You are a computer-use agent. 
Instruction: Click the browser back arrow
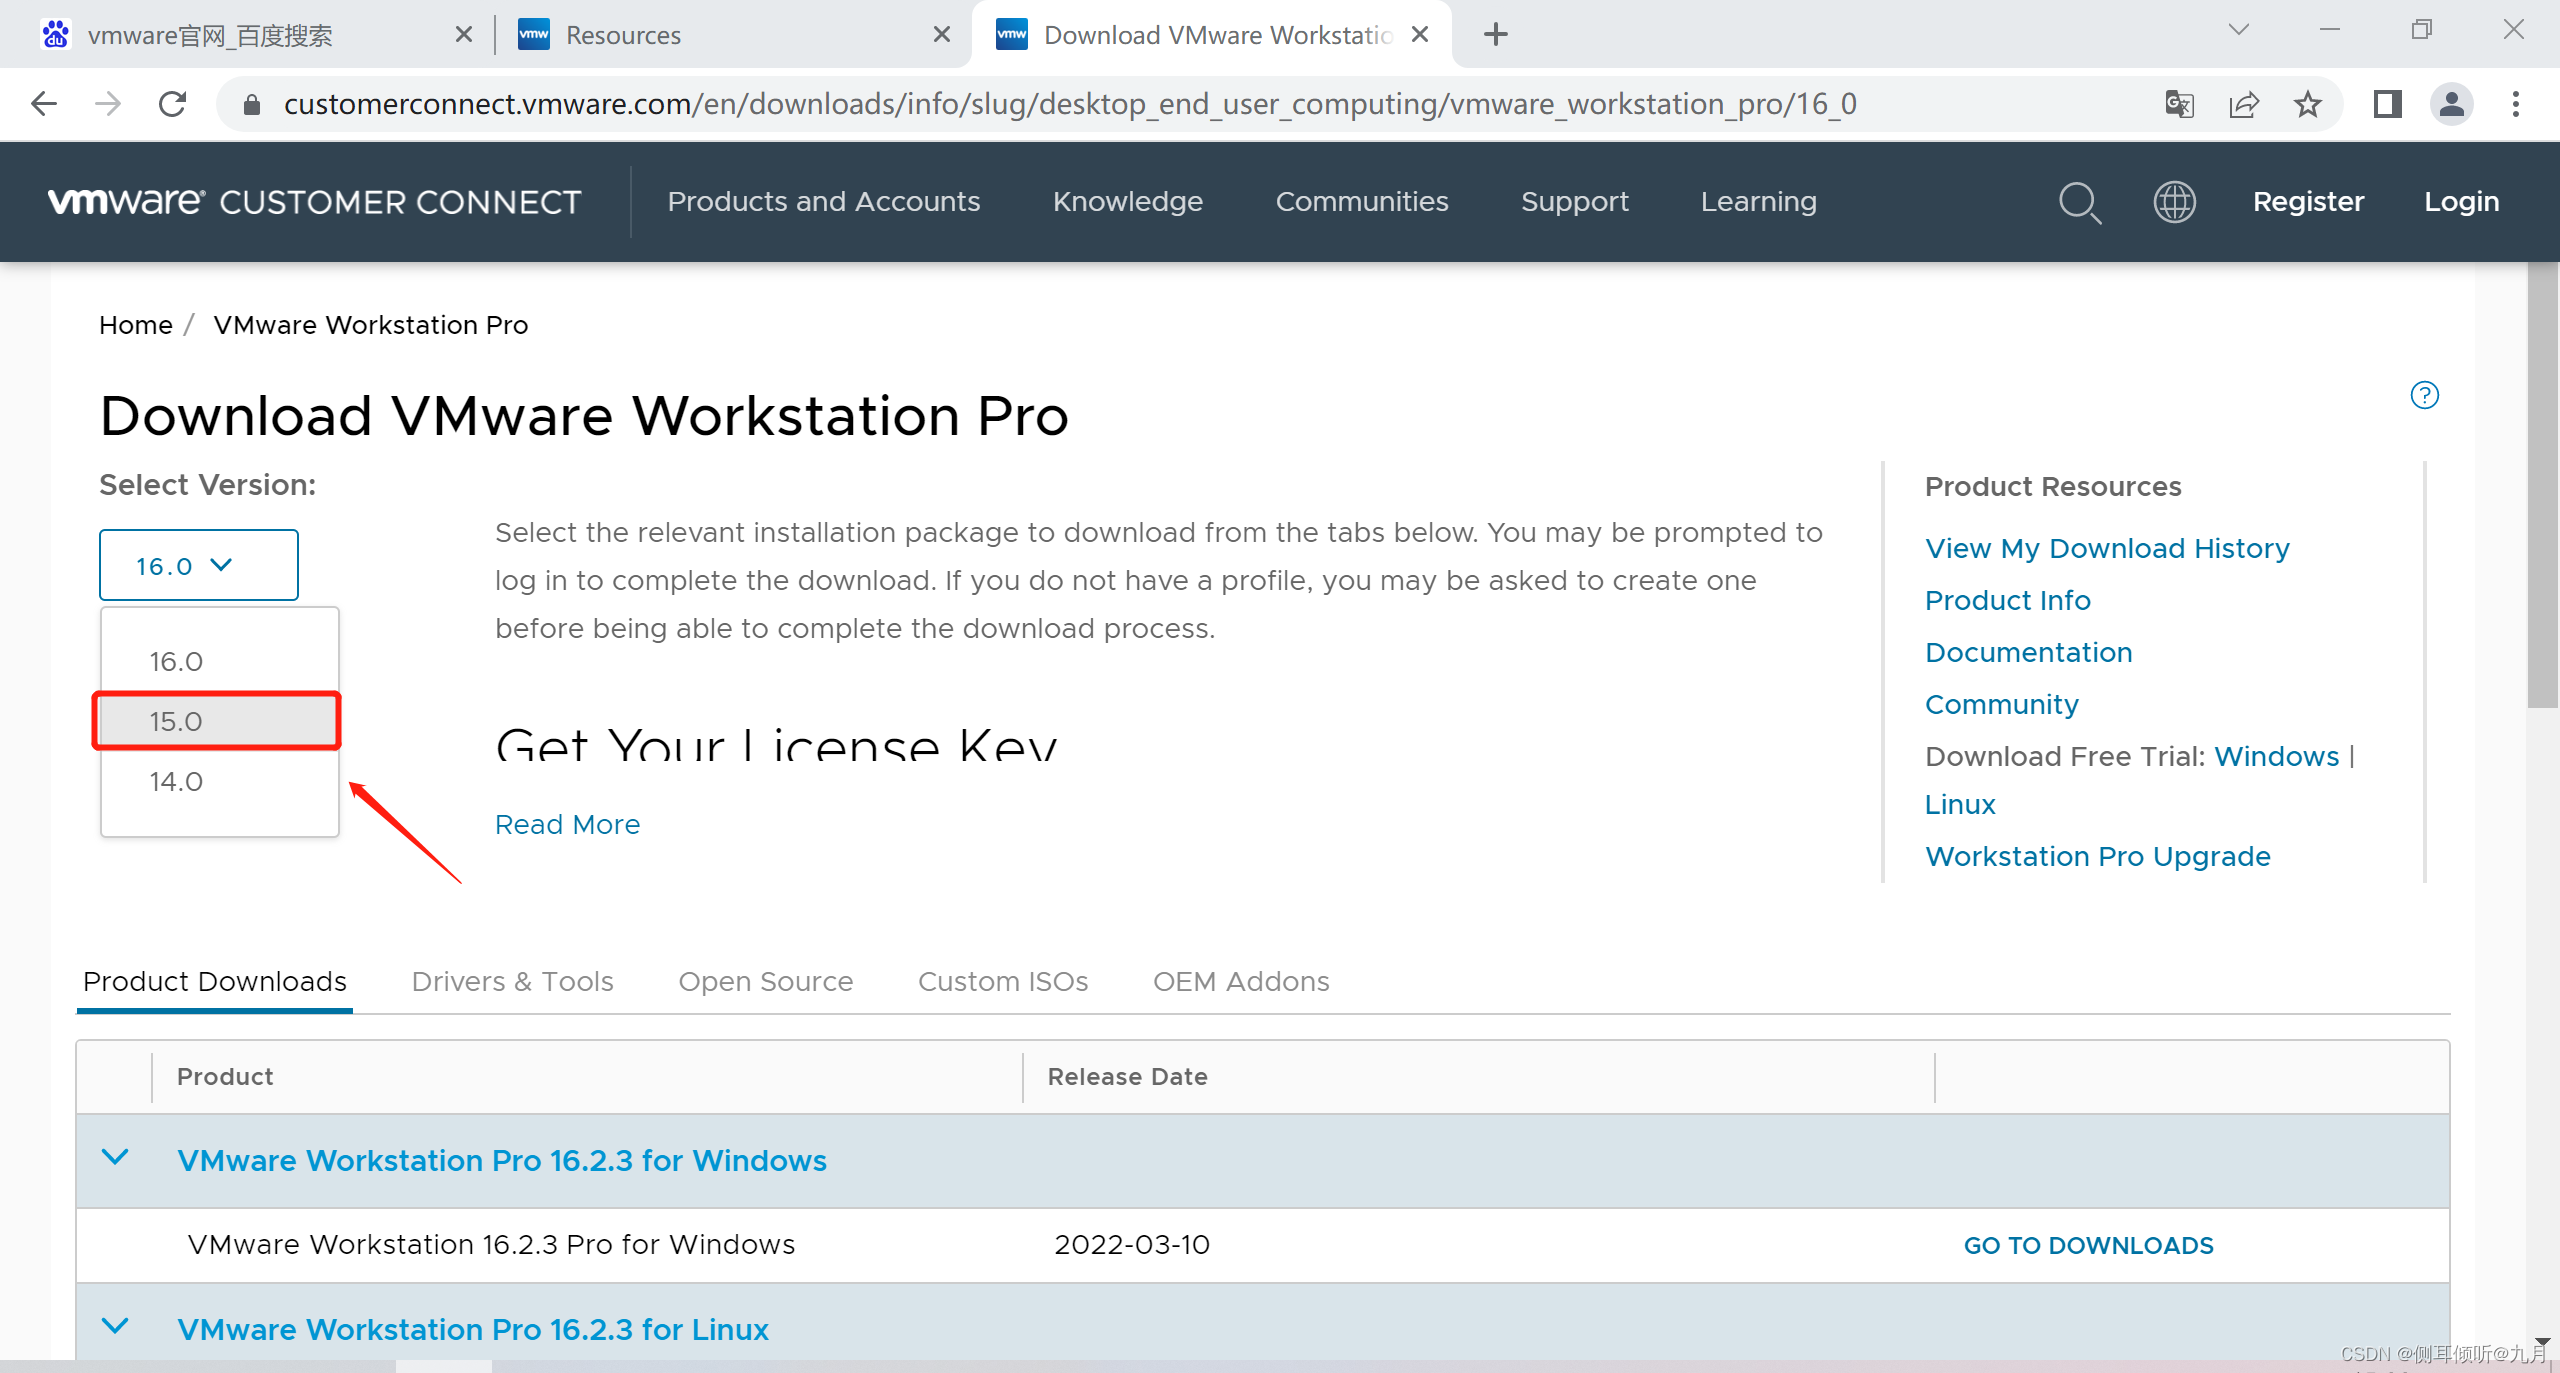[x=44, y=104]
